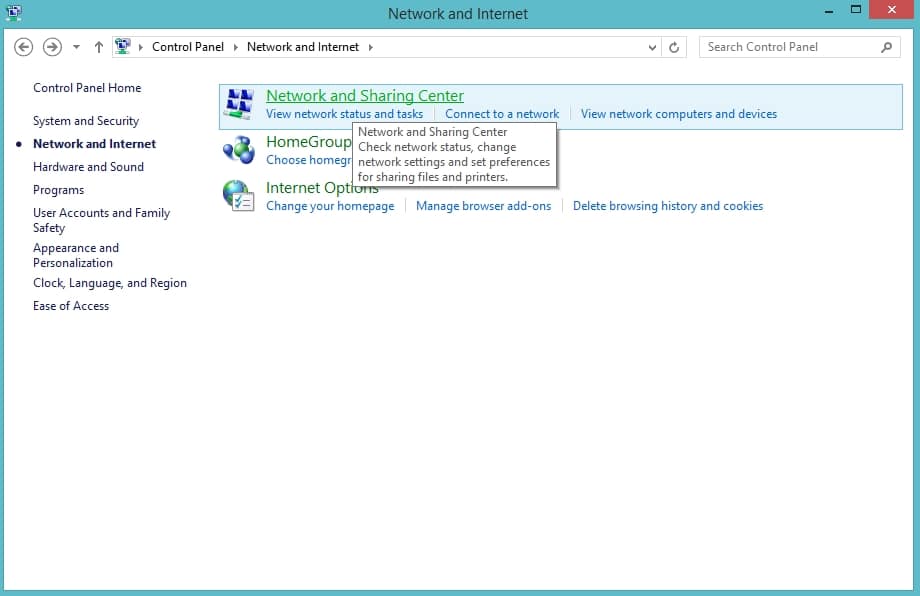Screen dimensions: 920x596
Task: Expand the chevron after Control Panel breadcrumb
Action: coord(235,47)
